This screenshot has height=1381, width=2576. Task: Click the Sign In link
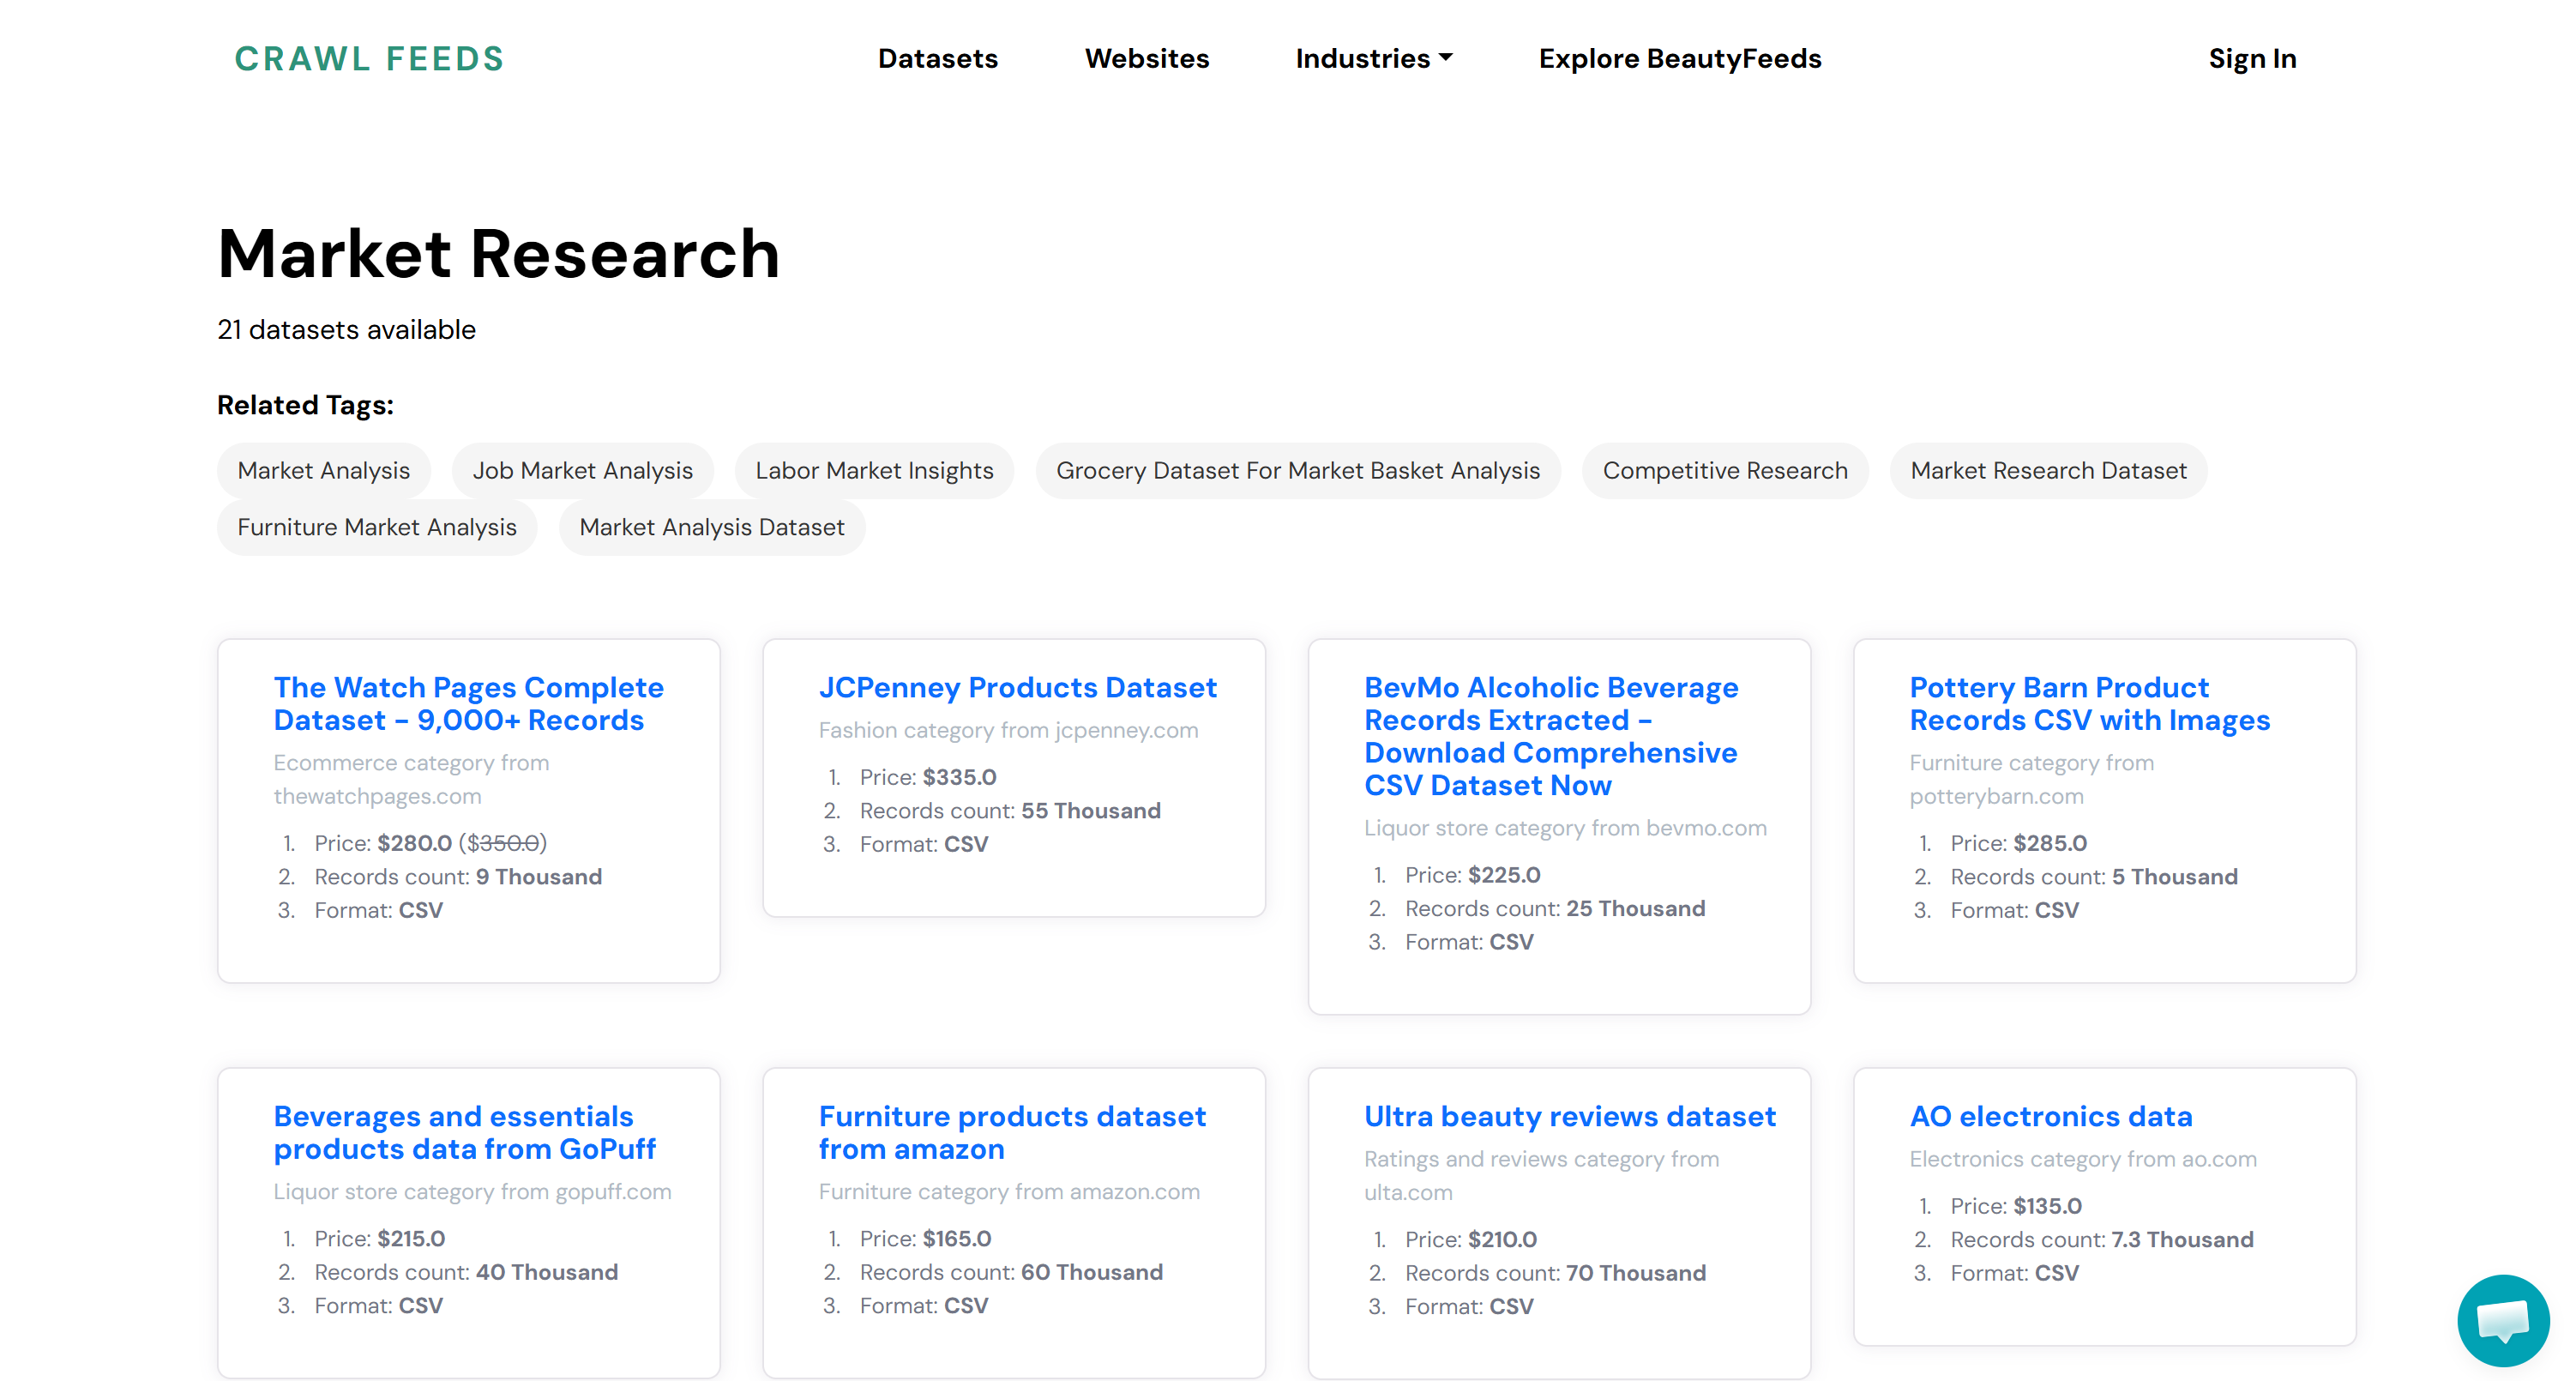[x=2252, y=59]
